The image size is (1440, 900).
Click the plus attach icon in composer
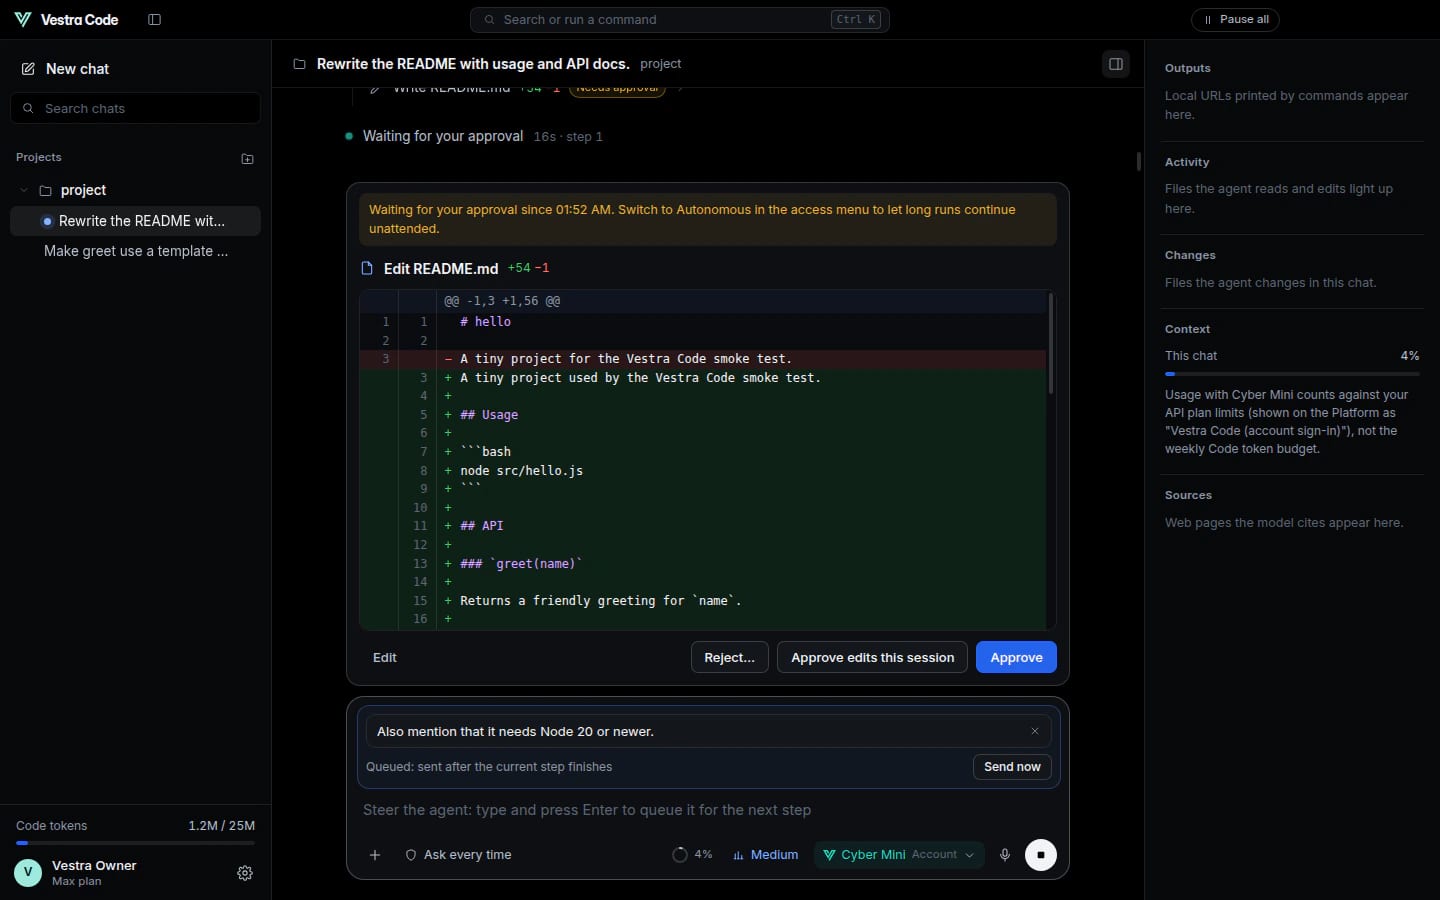pos(375,855)
